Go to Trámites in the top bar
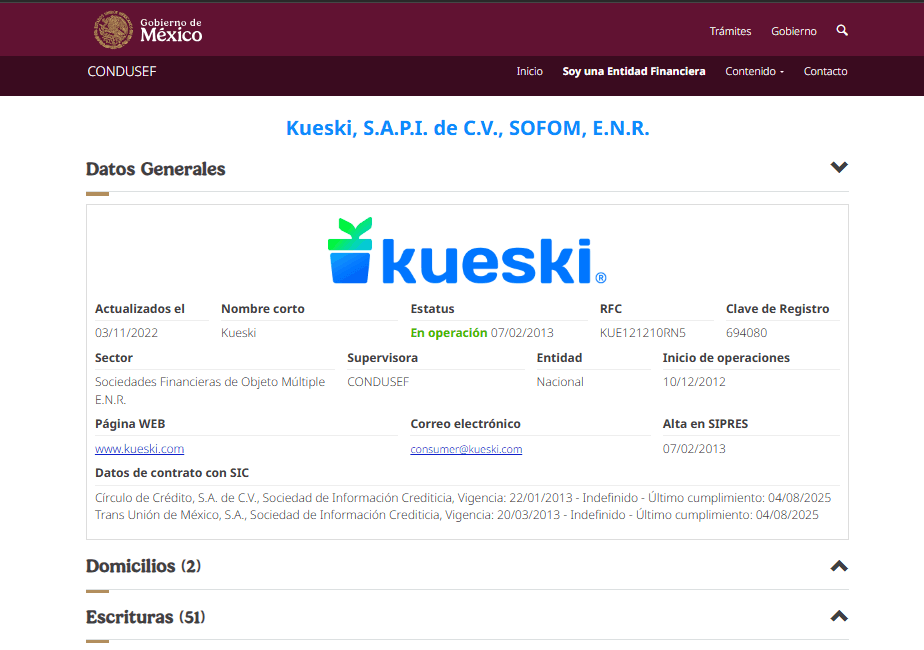 coord(730,31)
